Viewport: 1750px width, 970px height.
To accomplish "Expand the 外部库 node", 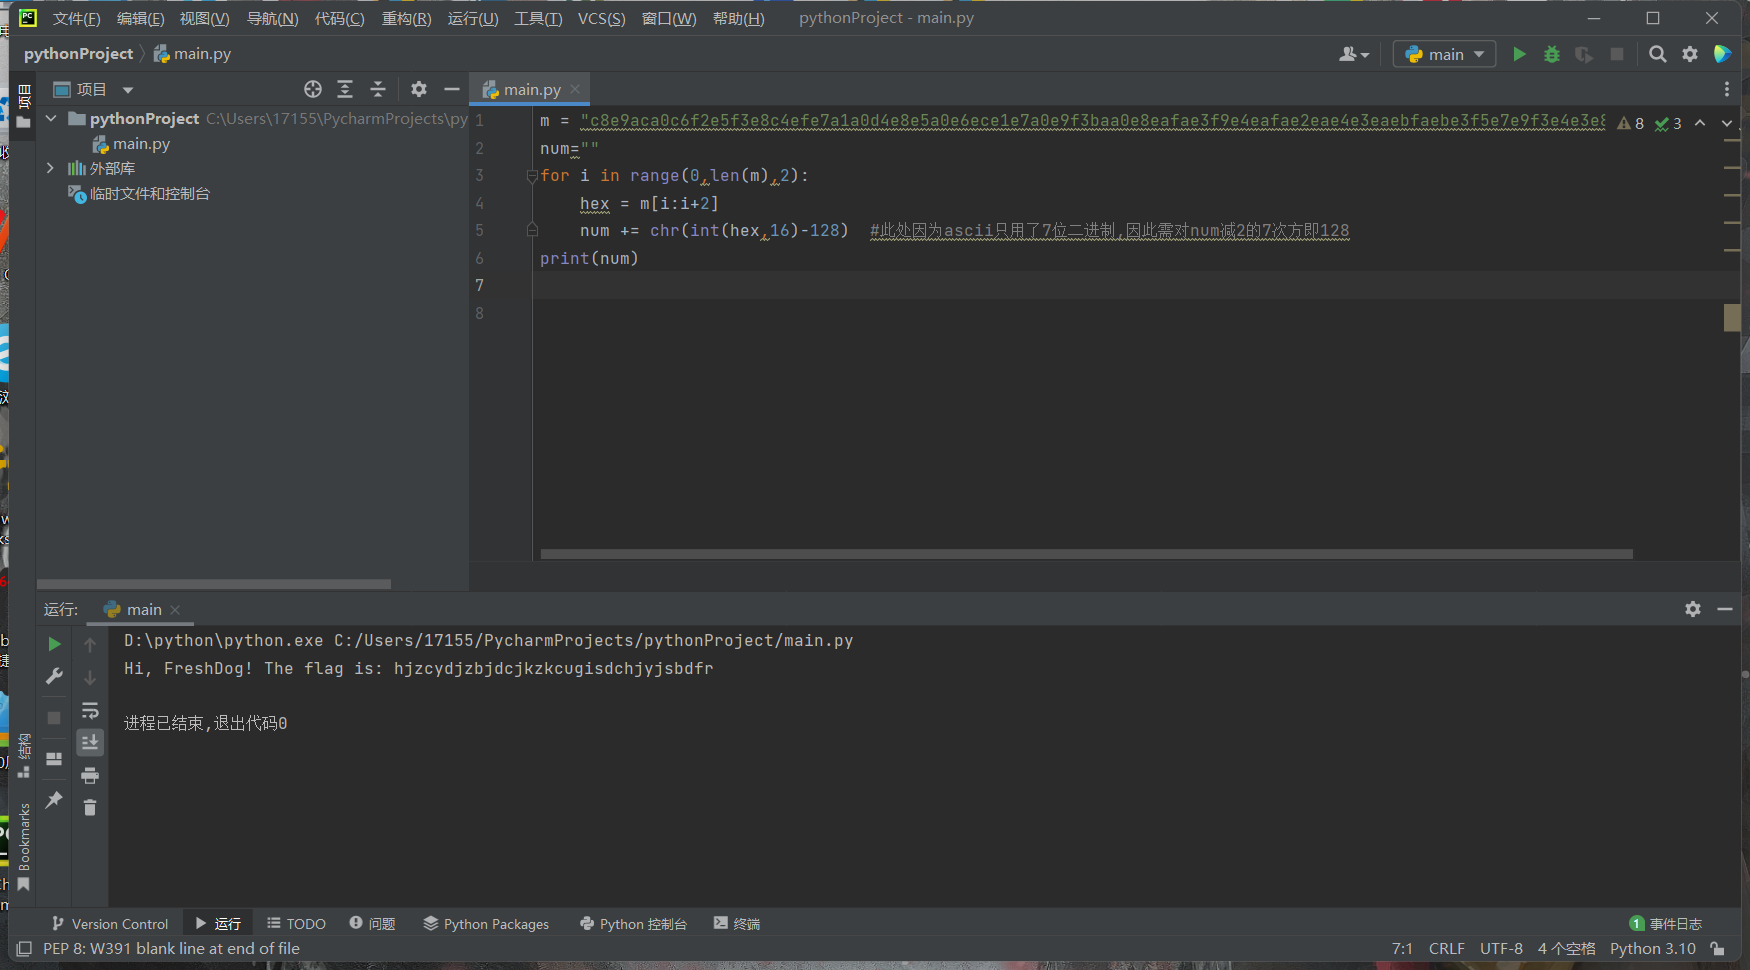I will pyautogui.click(x=50, y=168).
